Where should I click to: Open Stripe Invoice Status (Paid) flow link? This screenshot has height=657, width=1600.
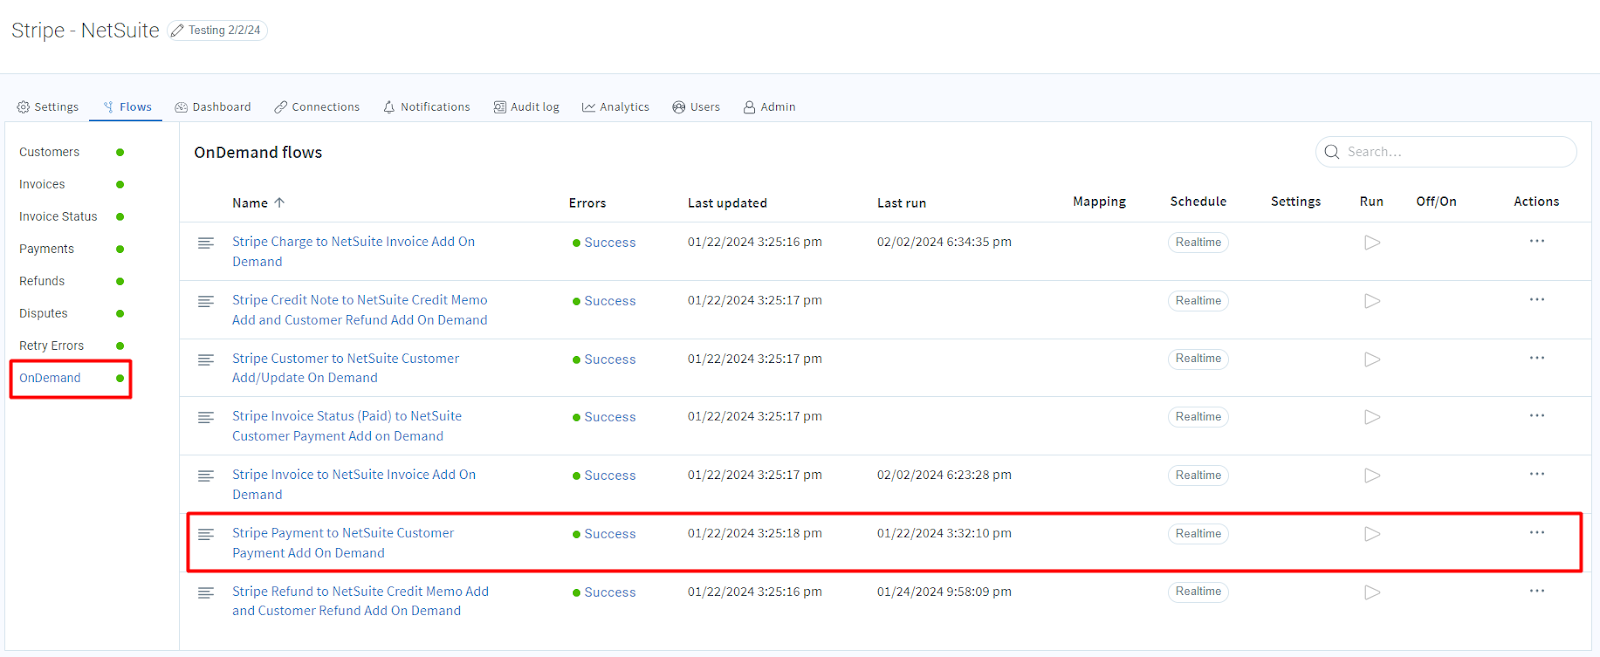point(347,426)
